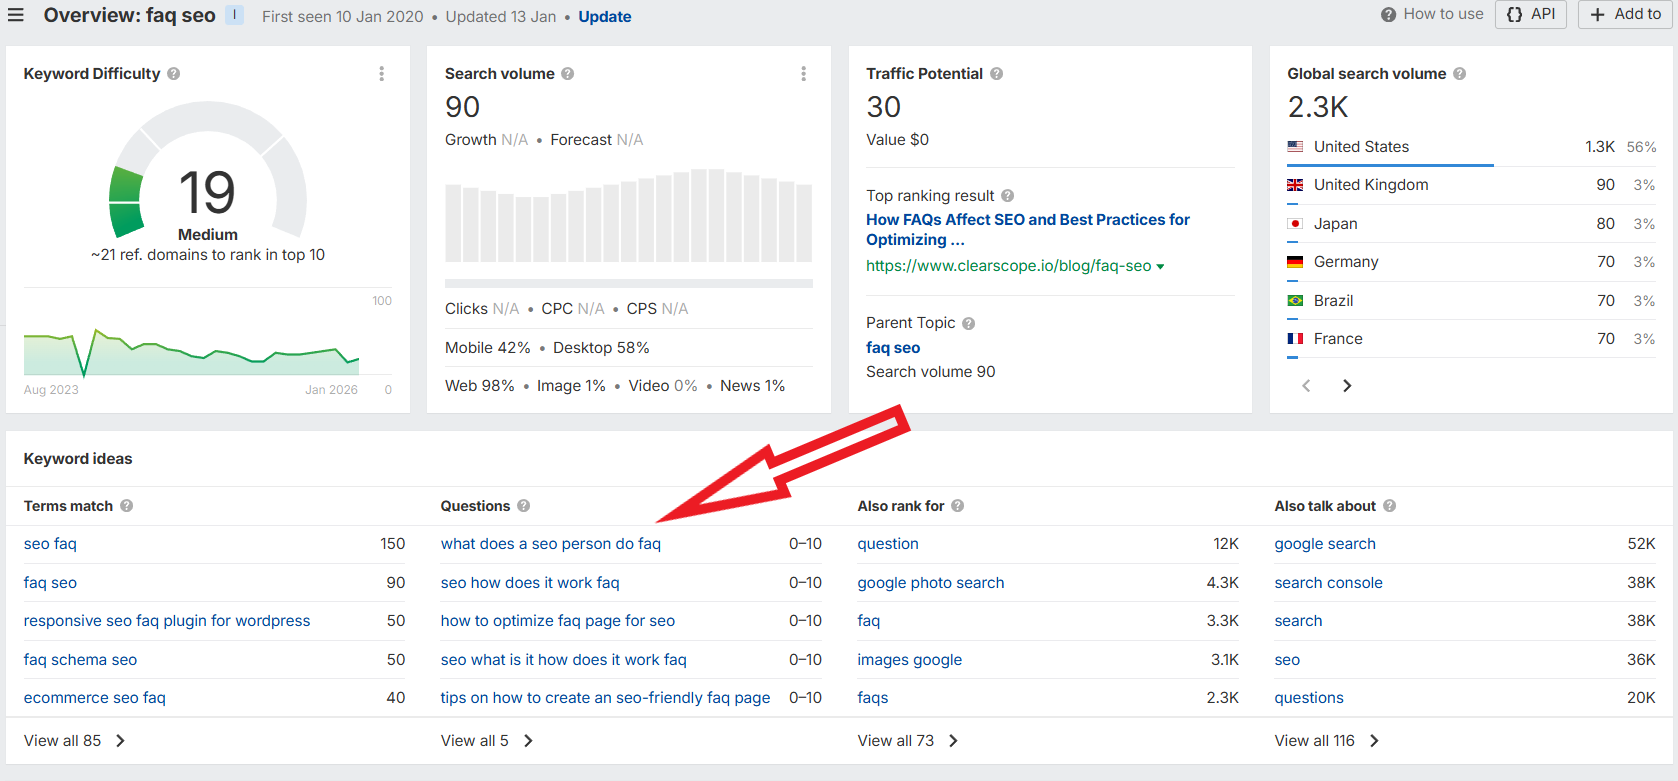1678x781 pixels.
Task: Open Keyword Difficulty three-dot menu
Action: (x=381, y=74)
